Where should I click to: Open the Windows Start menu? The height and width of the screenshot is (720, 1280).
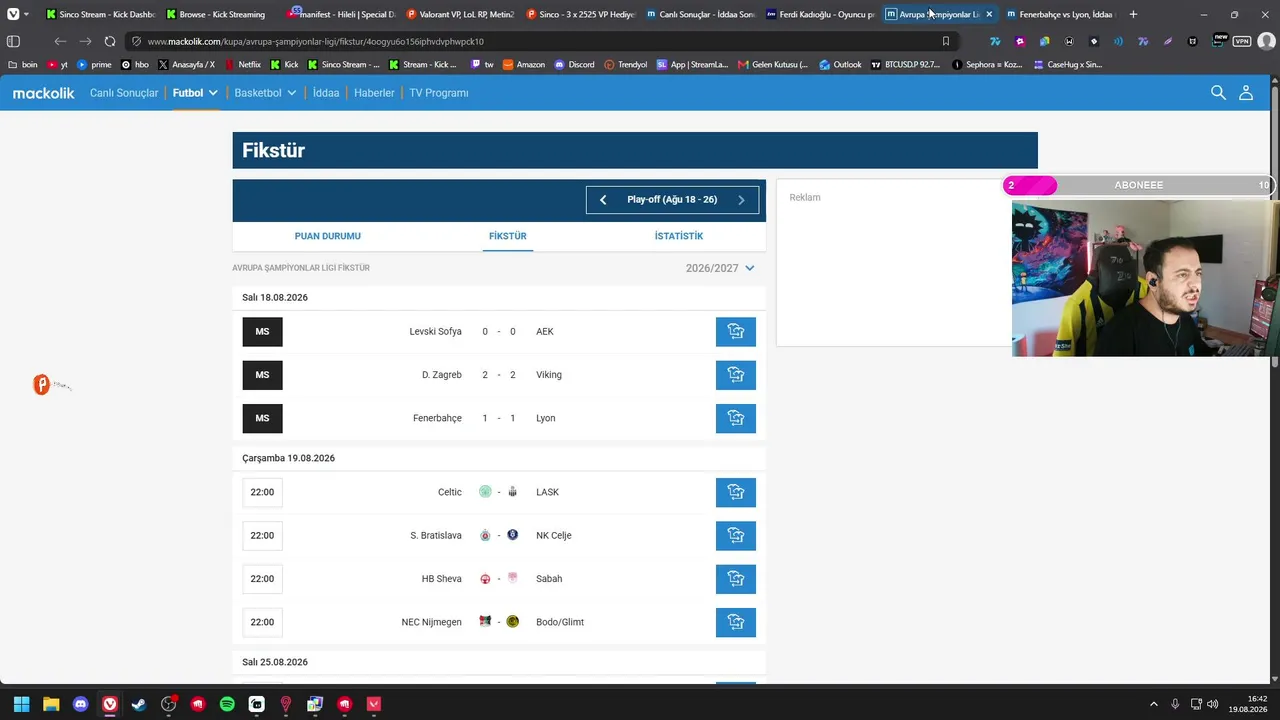click(21, 704)
